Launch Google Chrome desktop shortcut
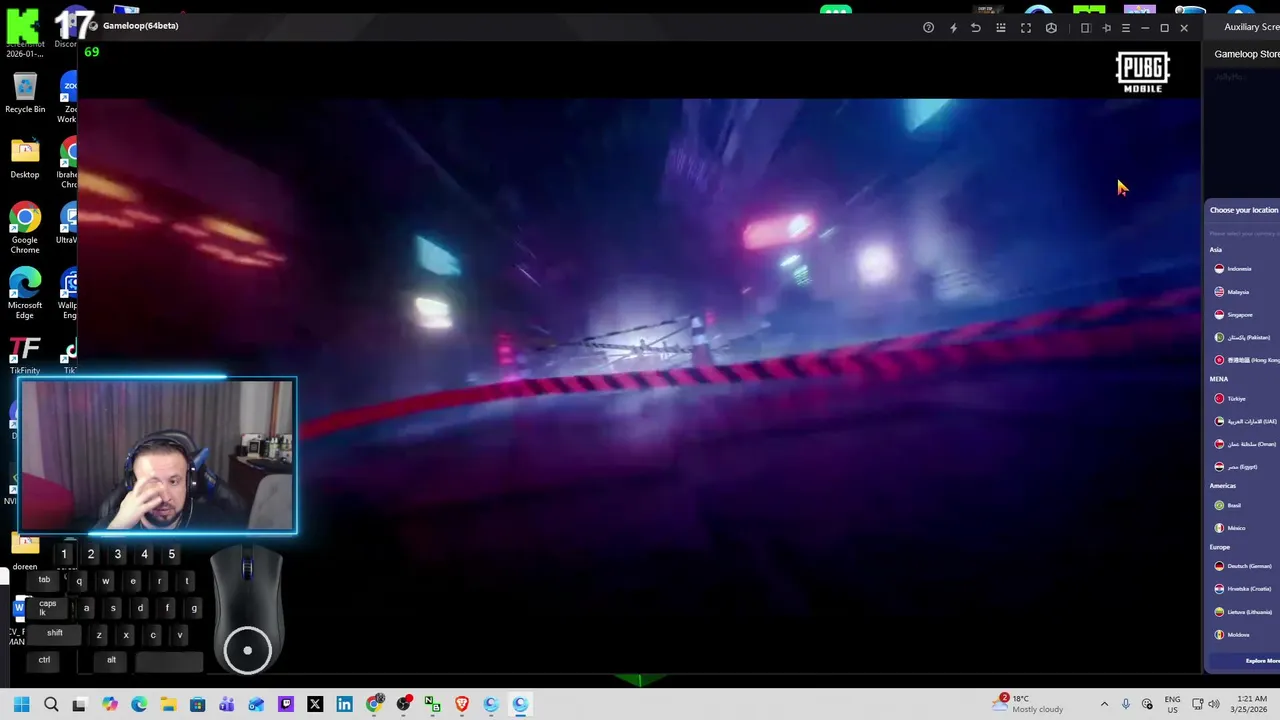This screenshot has width=1280, height=720. pyautogui.click(x=25, y=229)
